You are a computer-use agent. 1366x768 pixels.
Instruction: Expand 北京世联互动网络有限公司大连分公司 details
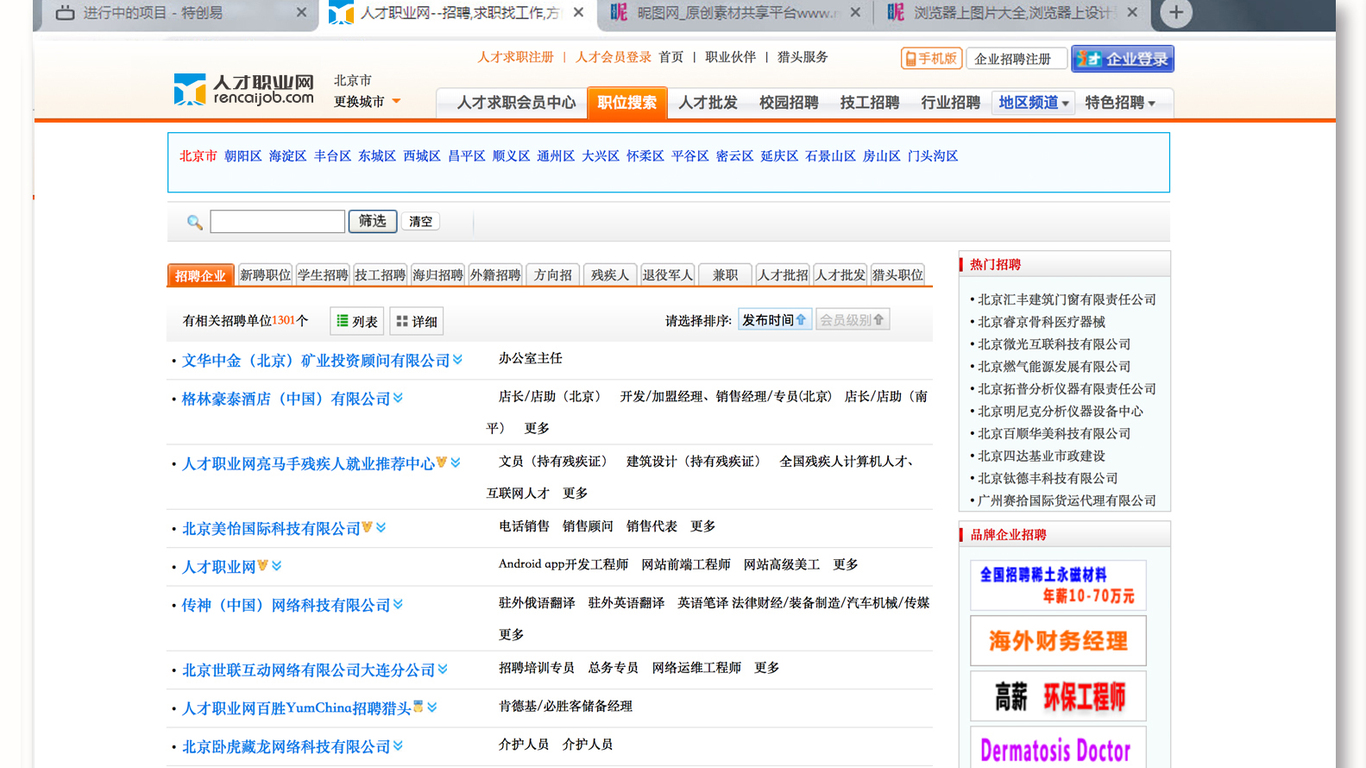coord(443,669)
